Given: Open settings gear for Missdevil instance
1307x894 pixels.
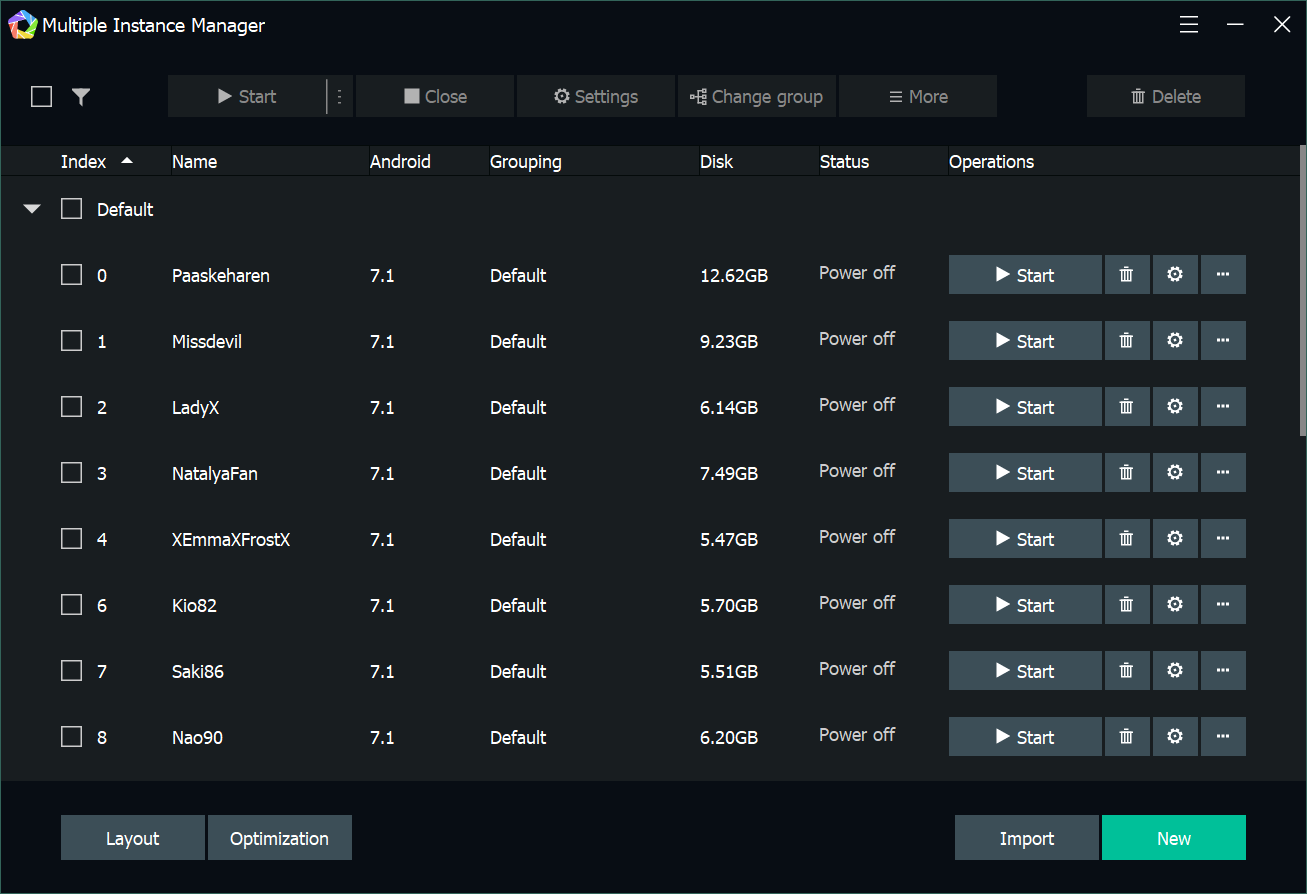Looking at the screenshot, I should 1175,341.
